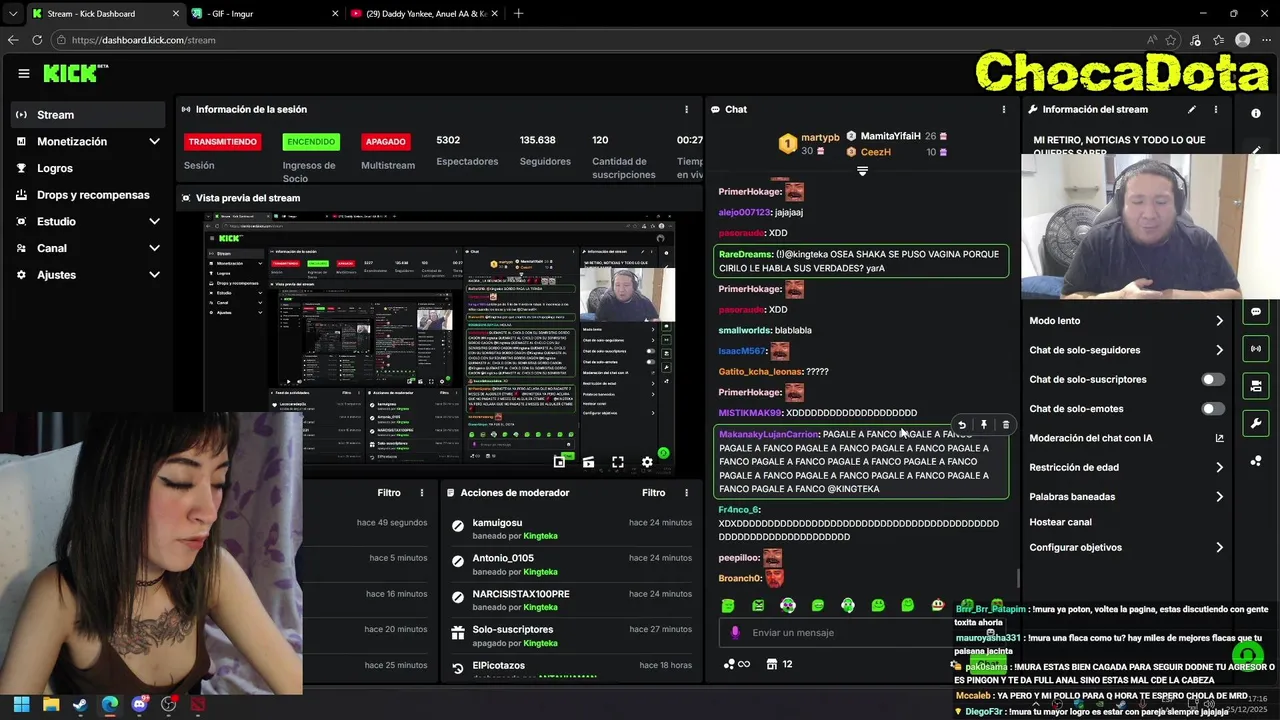Open Moderación del chat con IA
This screenshot has height=720, width=1280.
point(1126,438)
